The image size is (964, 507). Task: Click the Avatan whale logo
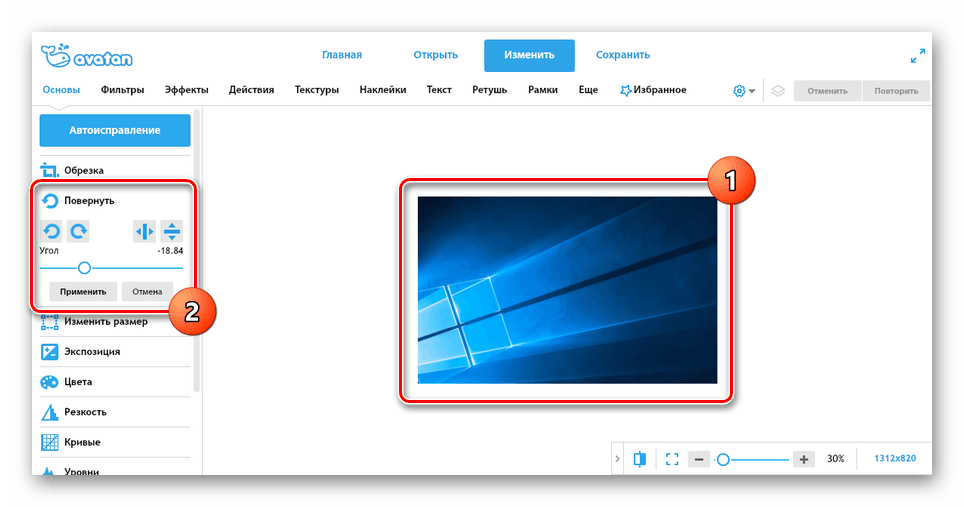pyautogui.click(x=87, y=56)
